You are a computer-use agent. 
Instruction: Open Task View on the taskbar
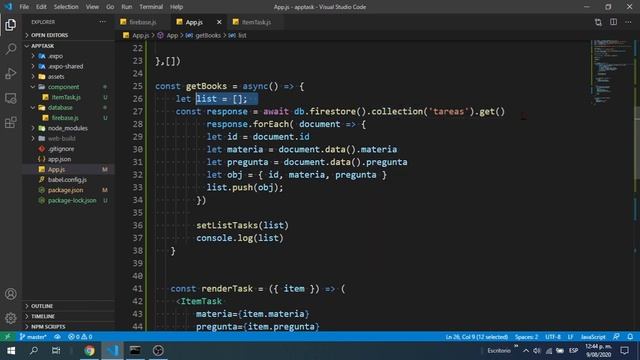(56, 351)
